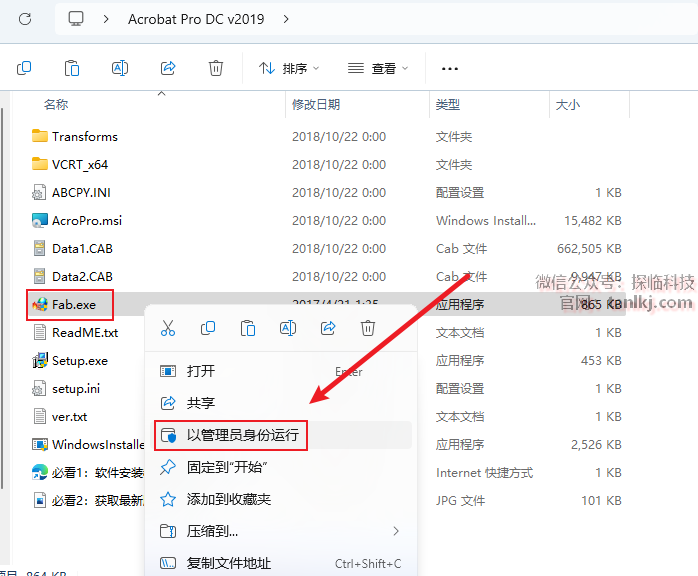
Task: Click the Rename icon in context menu
Action: click(288, 328)
